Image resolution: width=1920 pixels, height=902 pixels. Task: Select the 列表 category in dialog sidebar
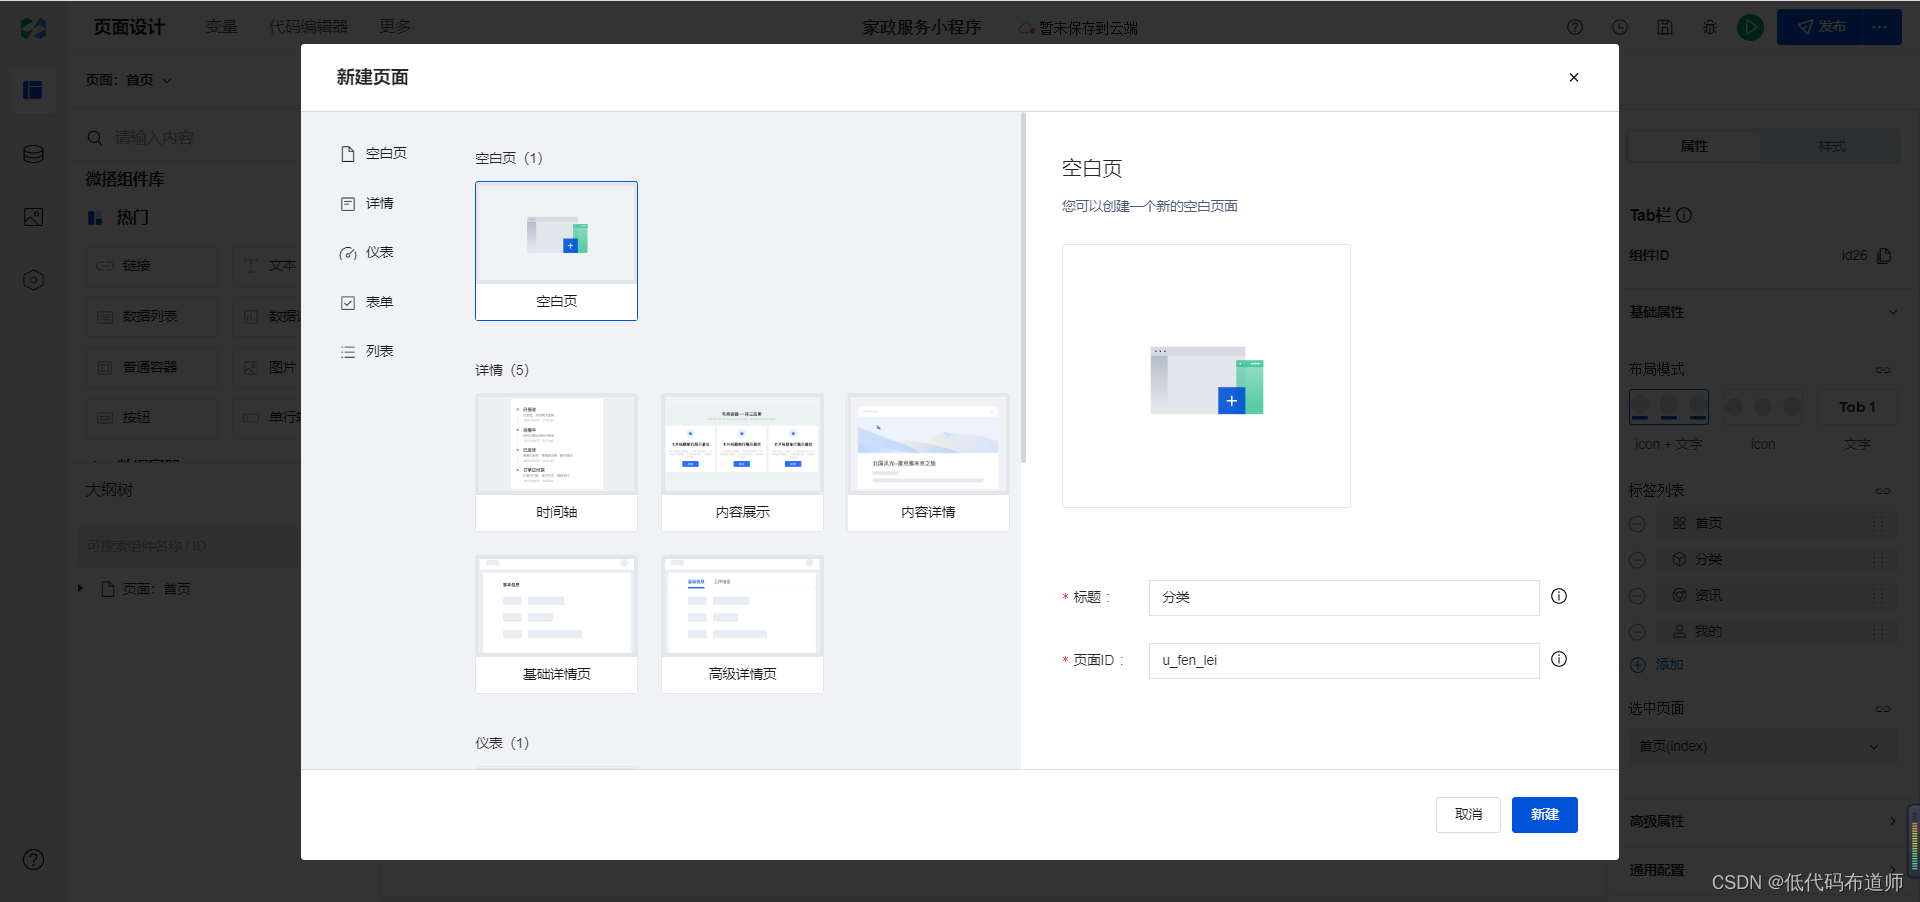pyautogui.click(x=367, y=352)
